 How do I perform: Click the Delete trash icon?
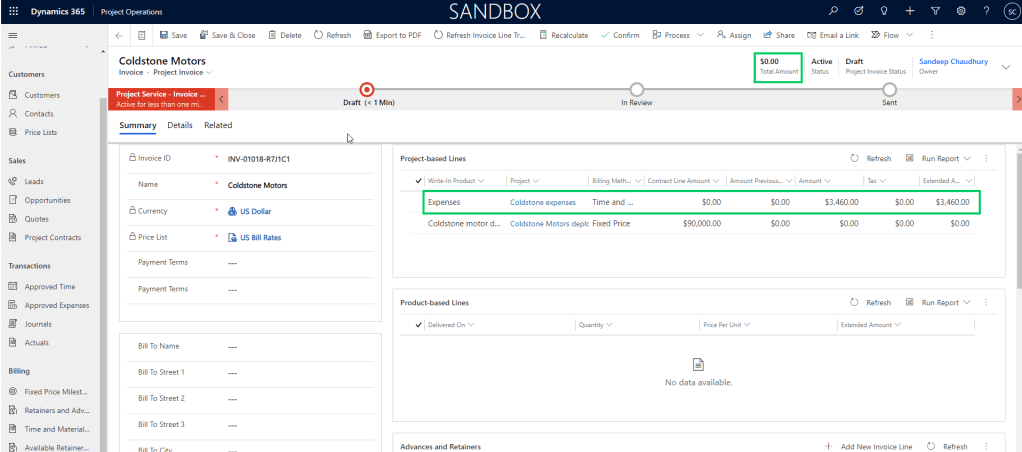tap(284, 35)
